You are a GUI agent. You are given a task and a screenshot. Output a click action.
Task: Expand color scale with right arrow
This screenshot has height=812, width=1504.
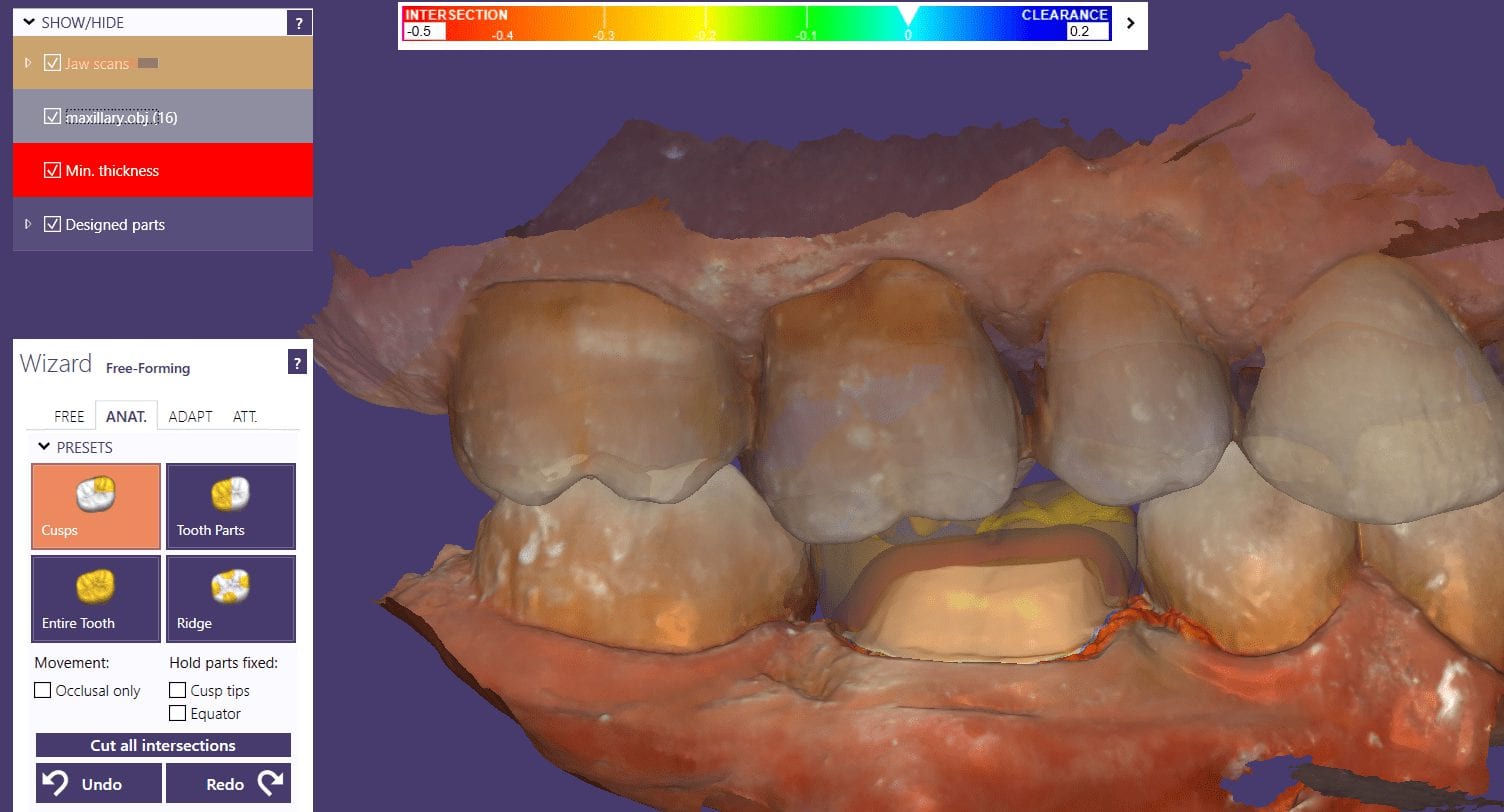[1131, 23]
